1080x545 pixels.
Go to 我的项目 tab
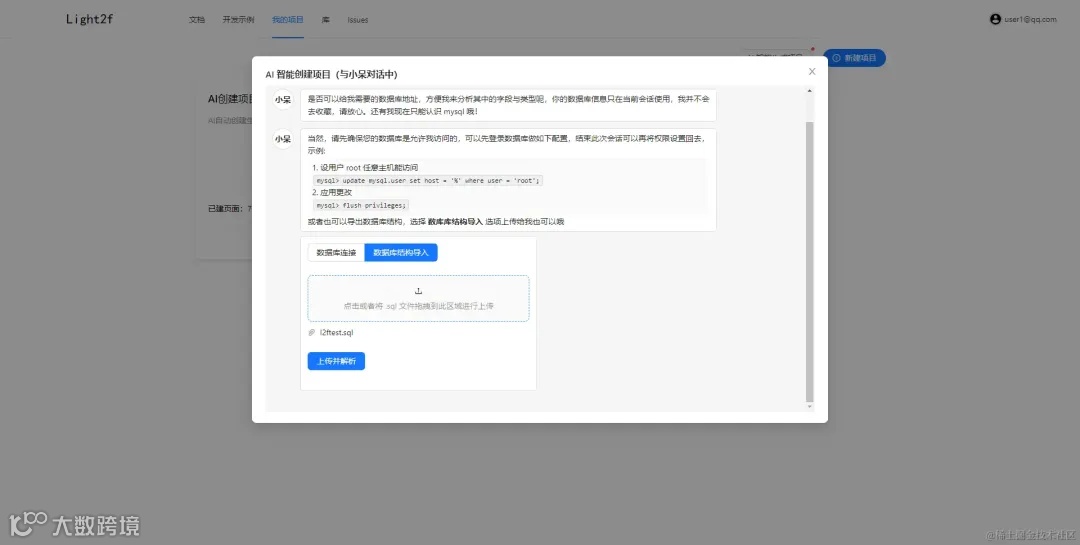point(288,20)
